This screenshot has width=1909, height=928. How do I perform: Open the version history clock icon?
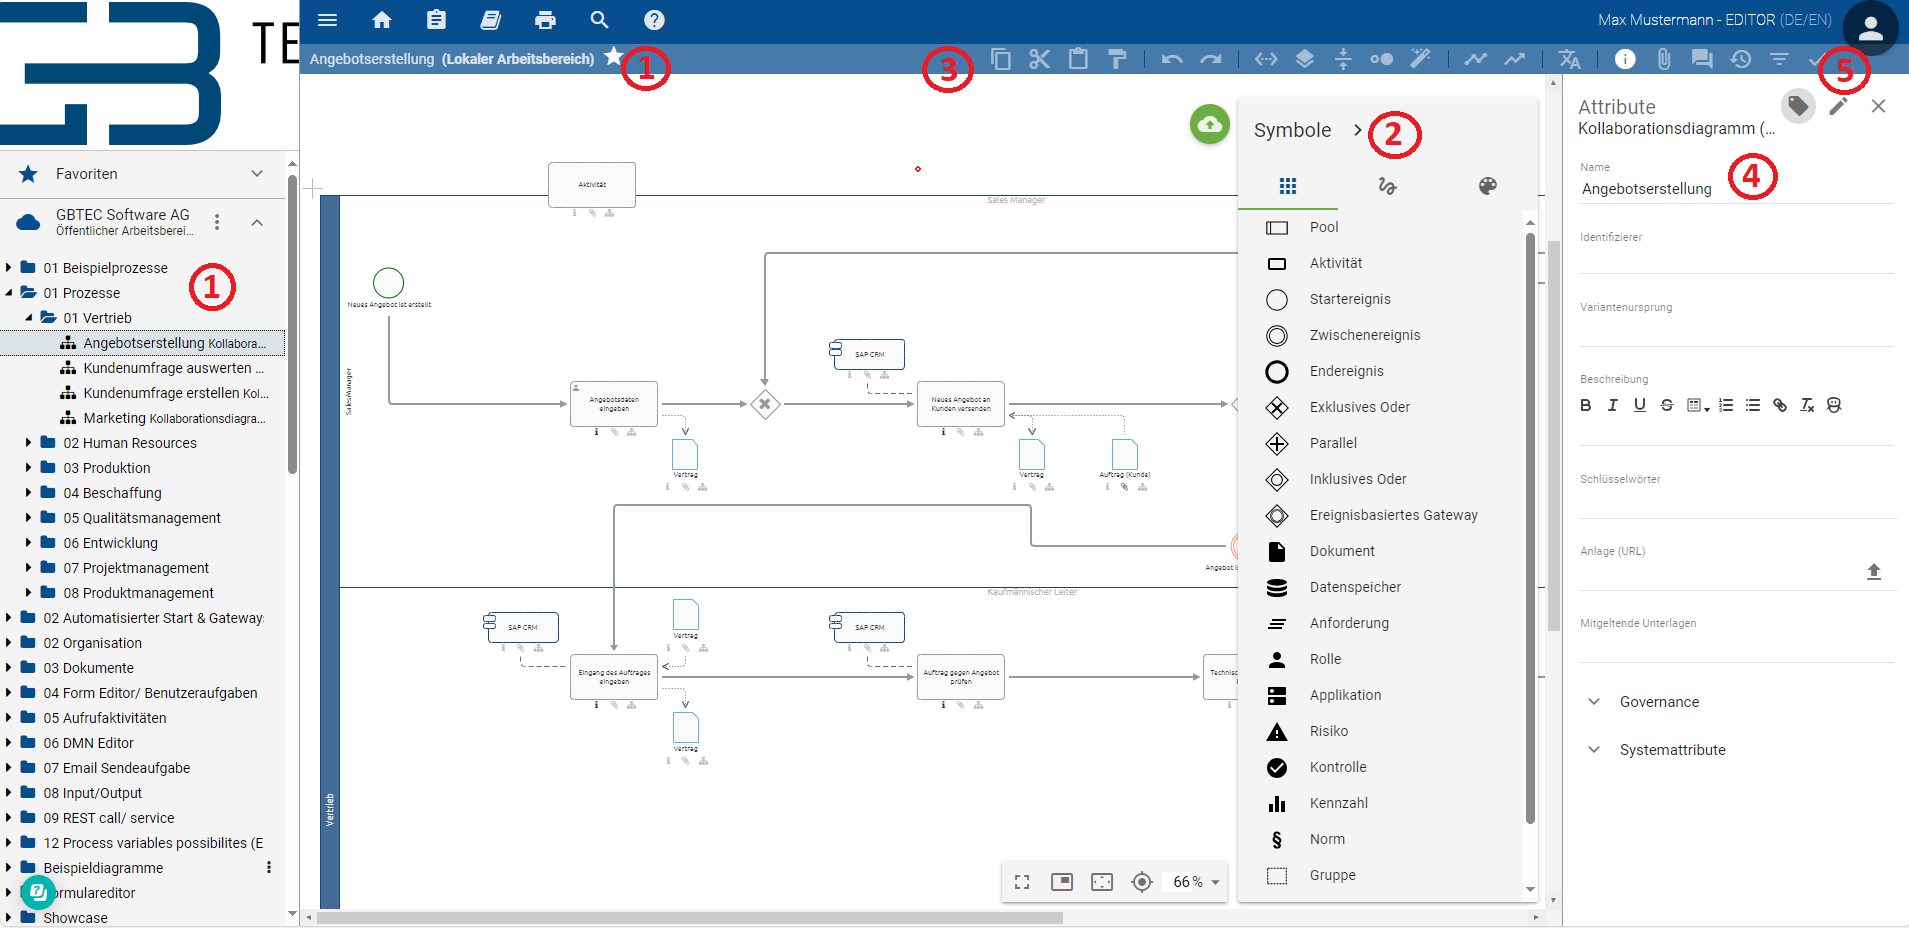pyautogui.click(x=1741, y=59)
